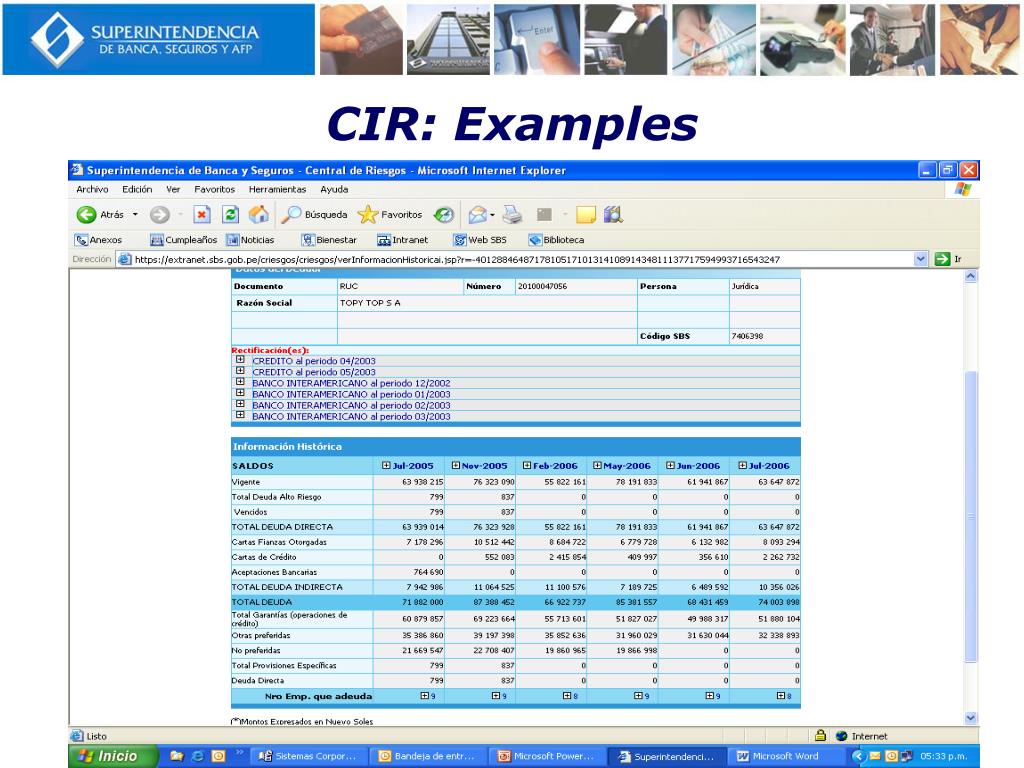The height and width of the screenshot is (768, 1024).
Task: Click the printer icon in toolbar
Action: [x=513, y=214]
